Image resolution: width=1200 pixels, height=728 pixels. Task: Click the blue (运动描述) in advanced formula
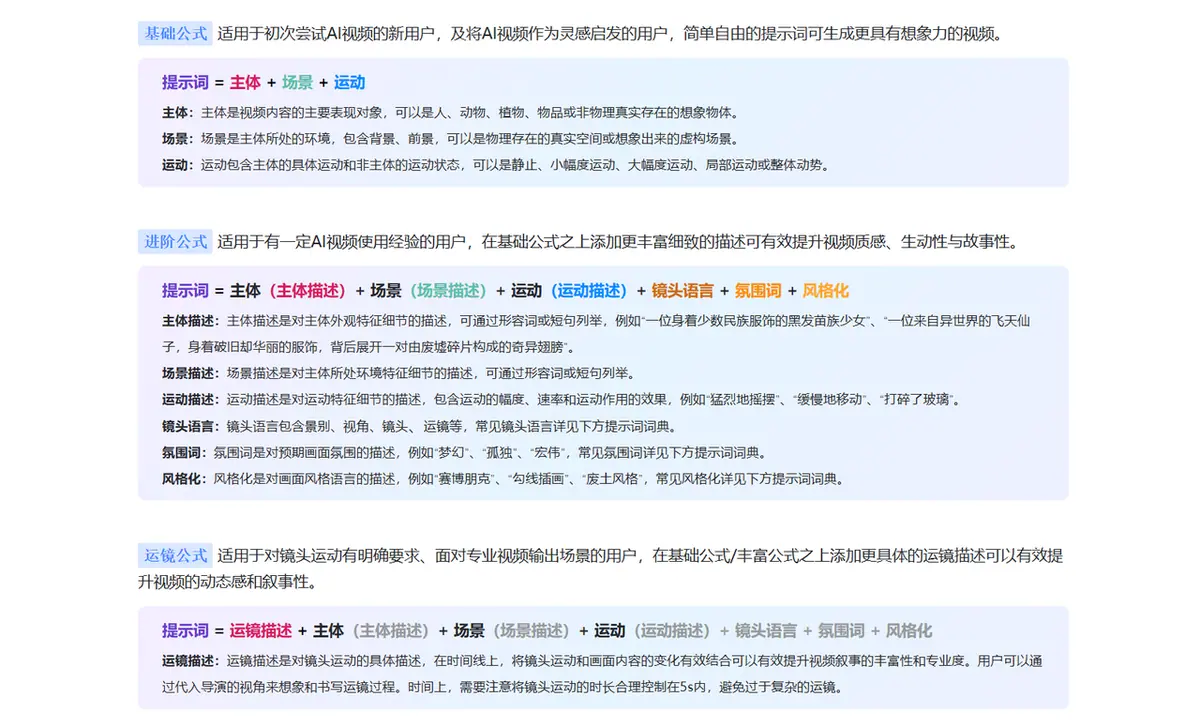point(589,291)
